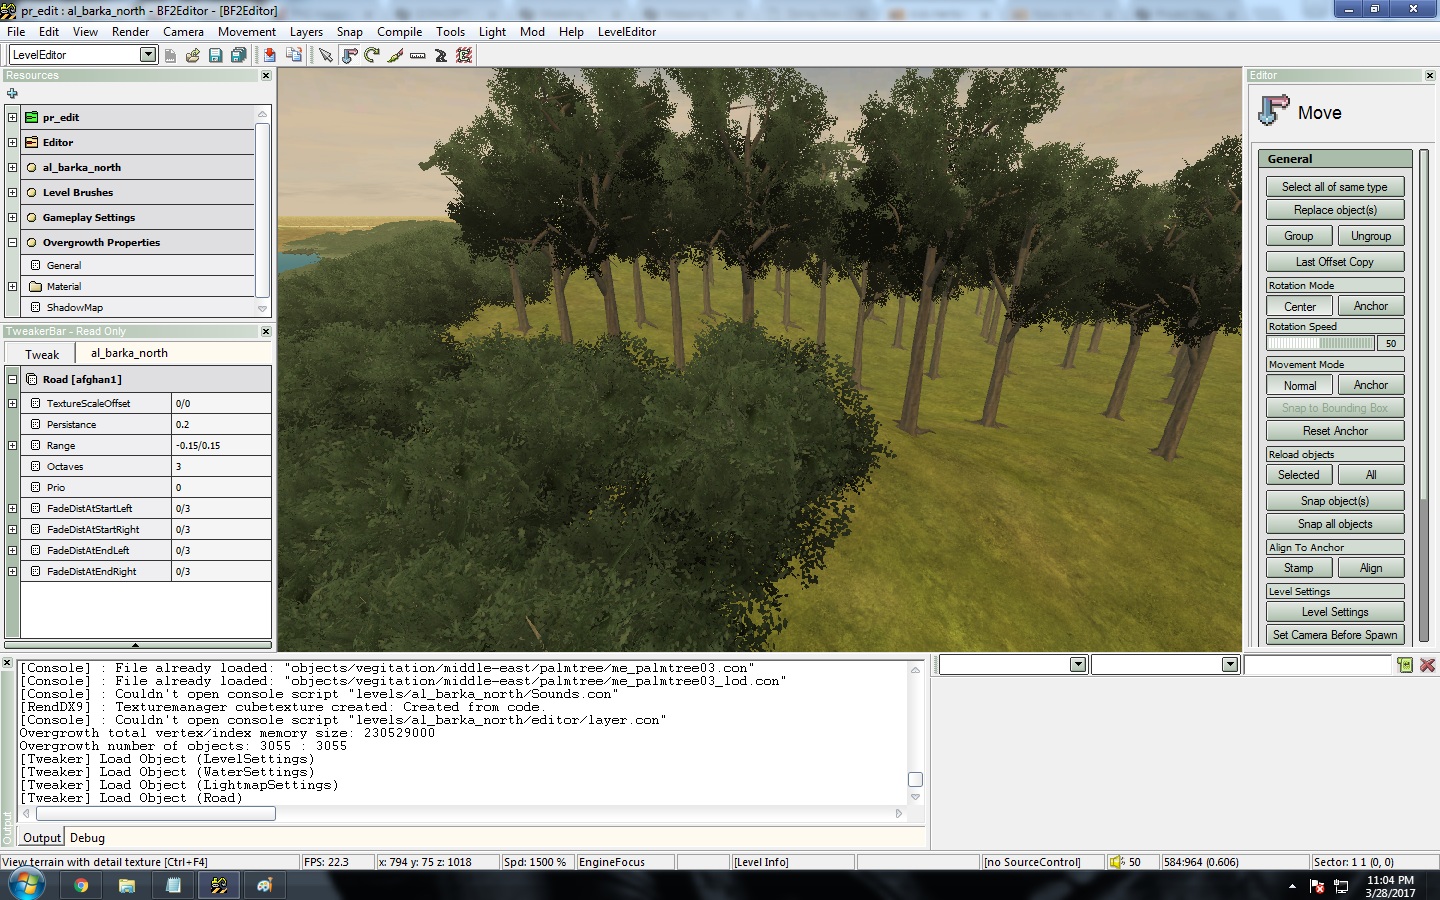The image size is (1440, 900).
Task: Expand the al_barka_north tree node
Action: click(x=12, y=167)
